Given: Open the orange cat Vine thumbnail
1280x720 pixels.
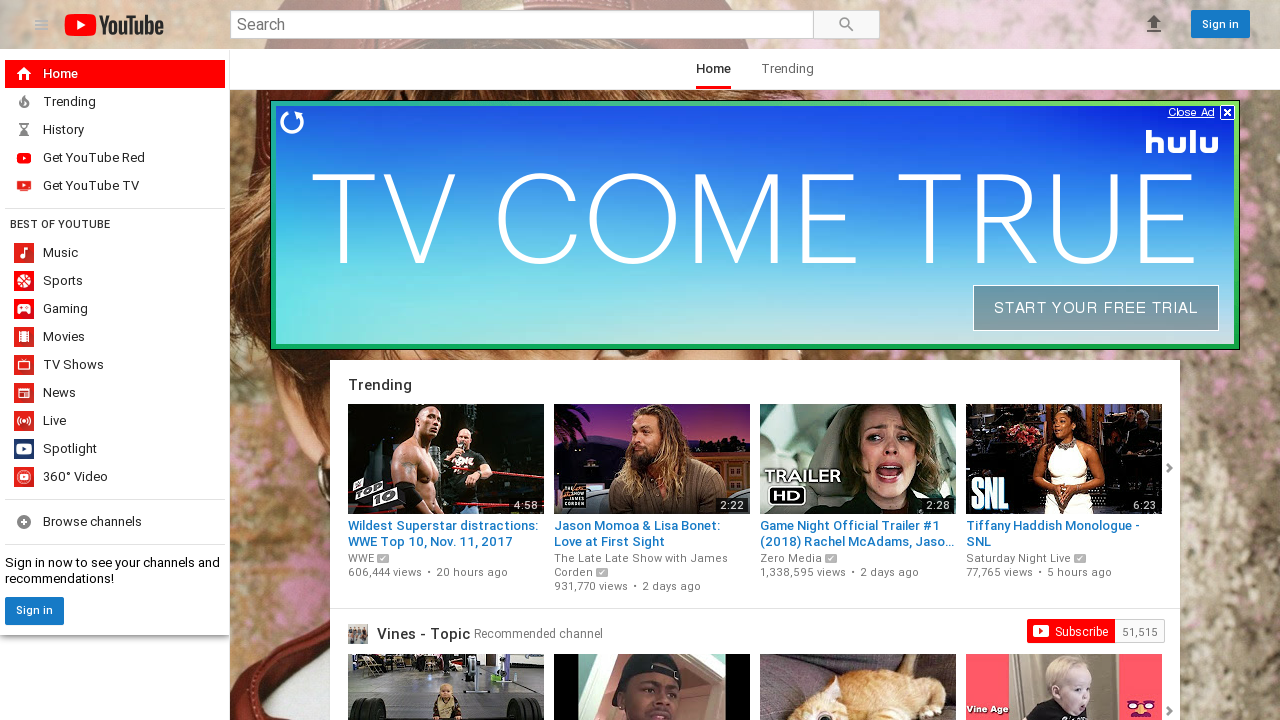Looking at the screenshot, I should point(858,687).
